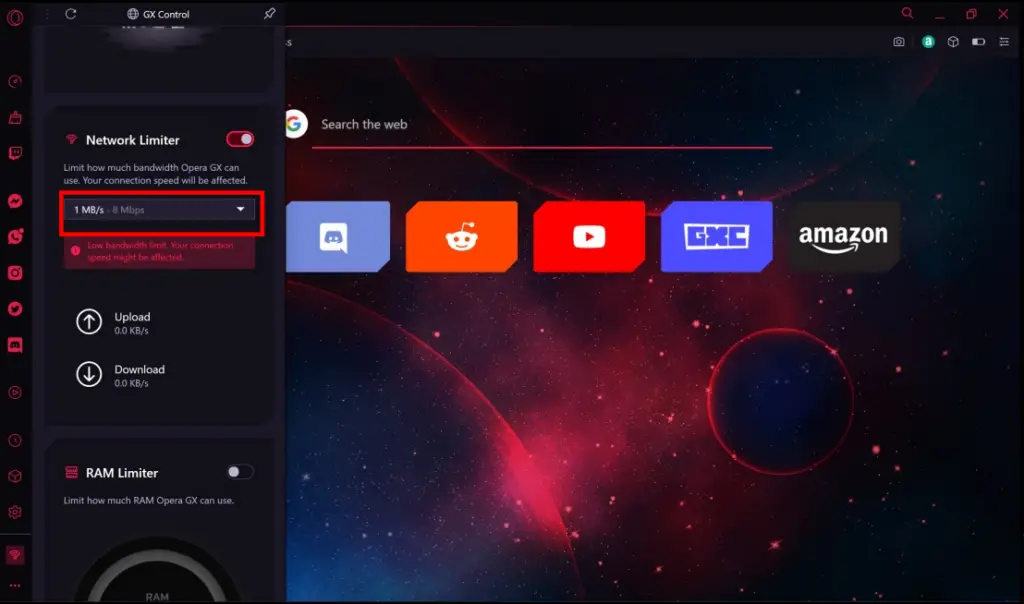1024x604 pixels.
Task: Open Extensions cube icon in sidebar
Action: [x=15, y=477]
